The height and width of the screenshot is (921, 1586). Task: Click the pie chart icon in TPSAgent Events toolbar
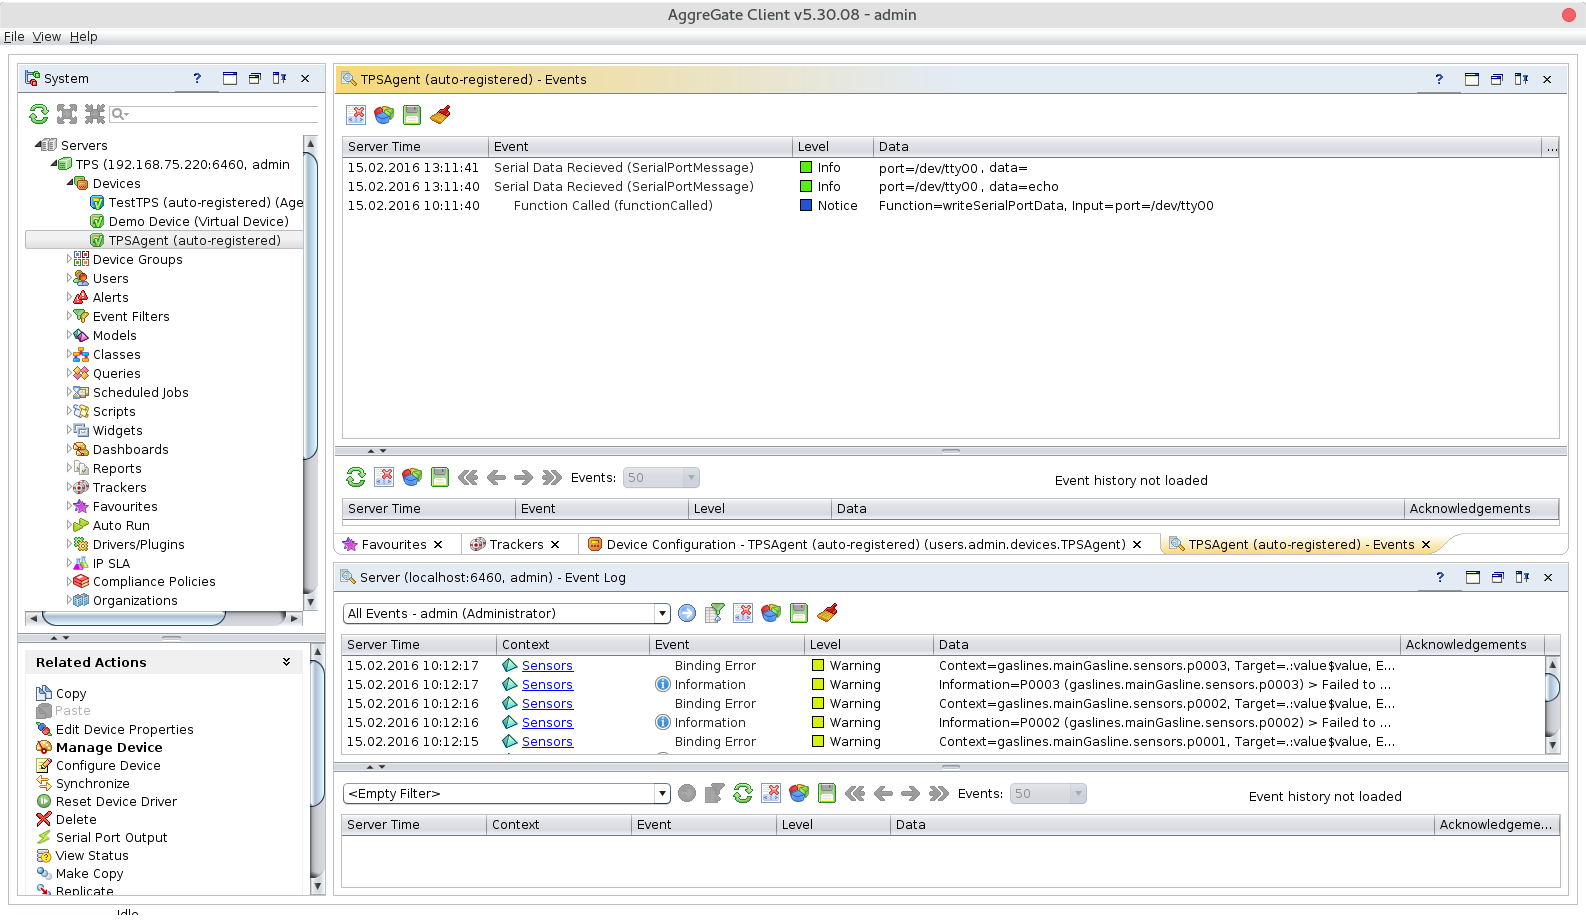[x=384, y=115]
